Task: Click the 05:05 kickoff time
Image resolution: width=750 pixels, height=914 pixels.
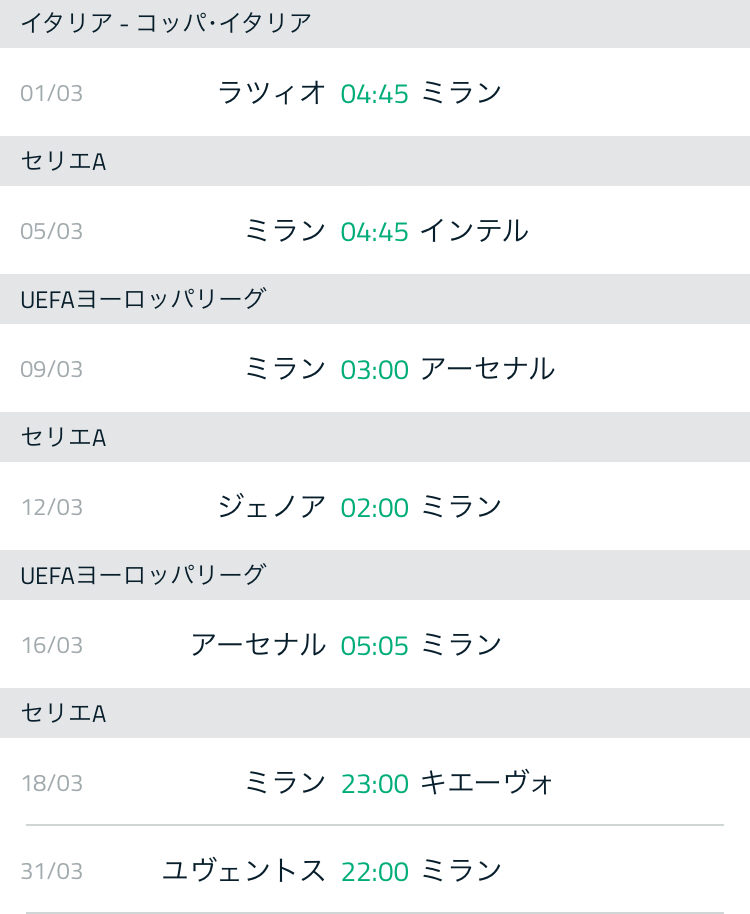Action: (x=374, y=646)
